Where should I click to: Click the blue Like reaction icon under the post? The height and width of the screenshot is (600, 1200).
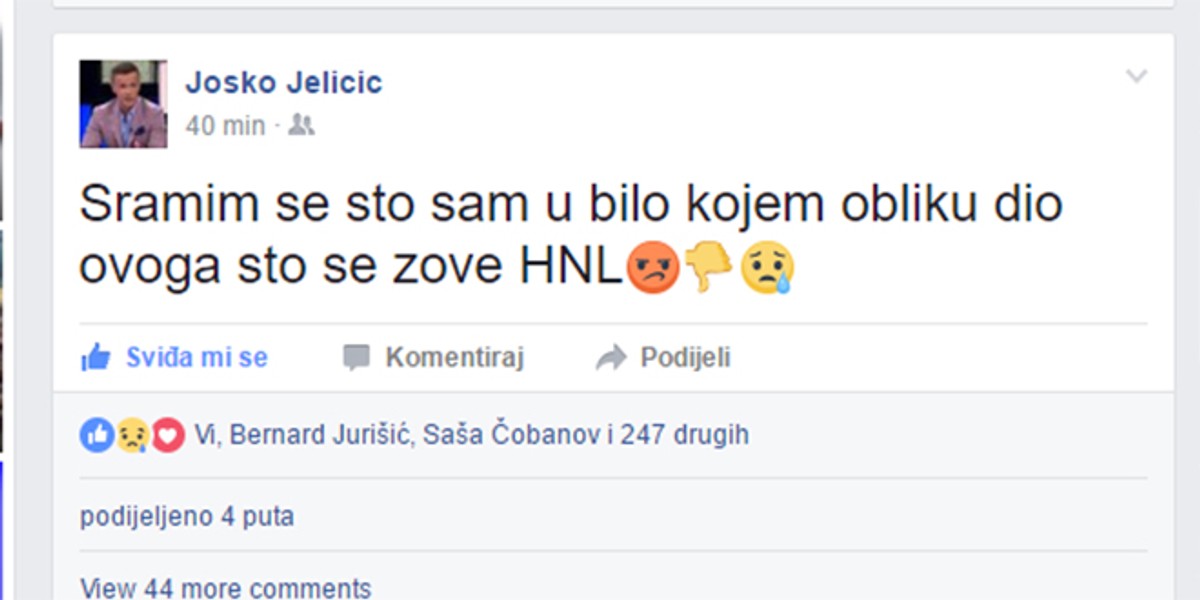(95, 434)
